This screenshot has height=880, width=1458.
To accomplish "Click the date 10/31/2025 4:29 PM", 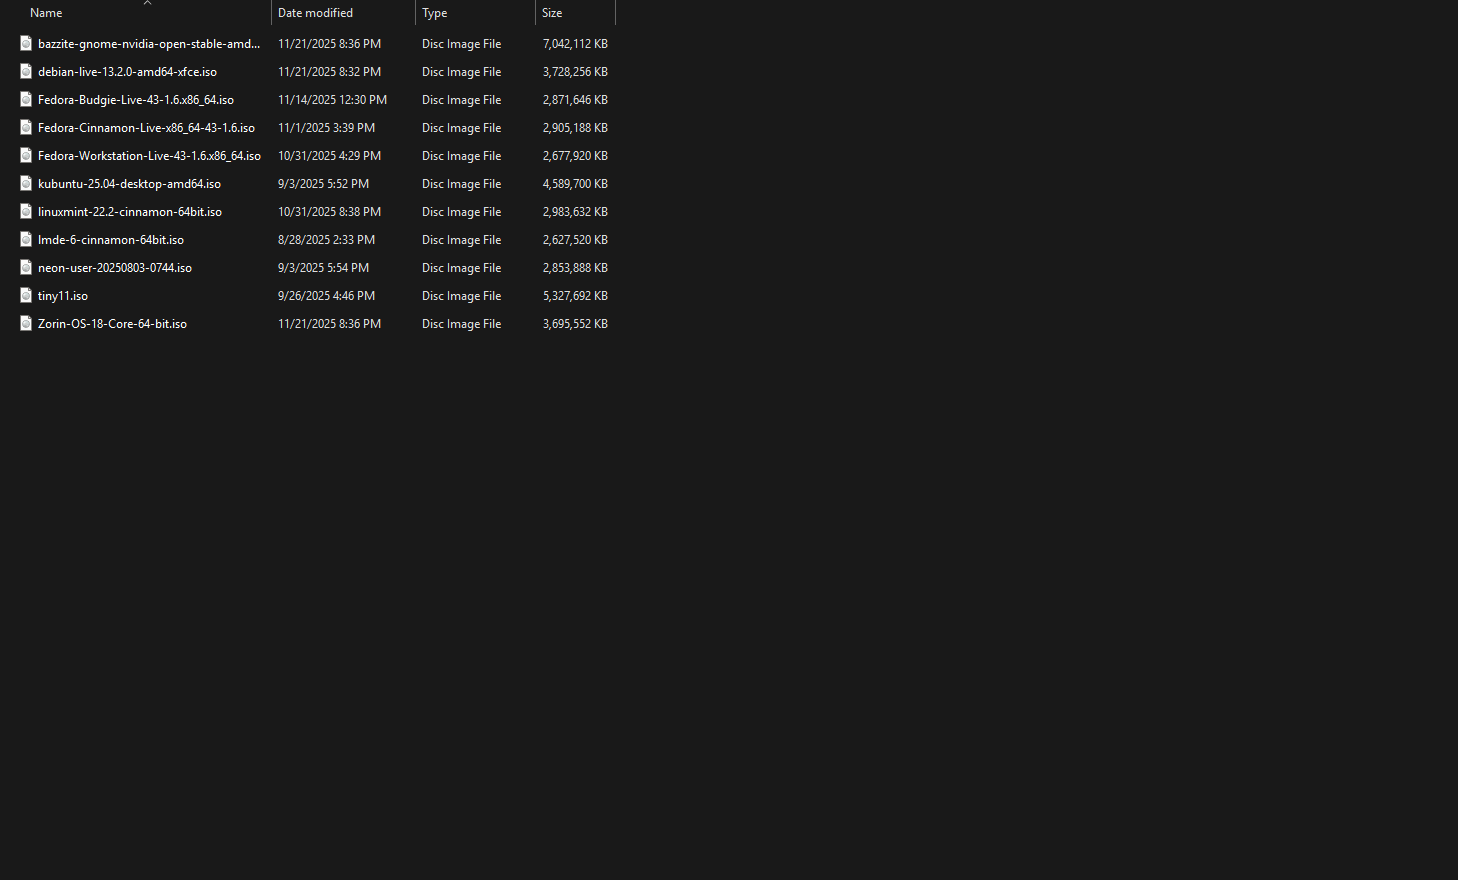I will pos(329,156).
